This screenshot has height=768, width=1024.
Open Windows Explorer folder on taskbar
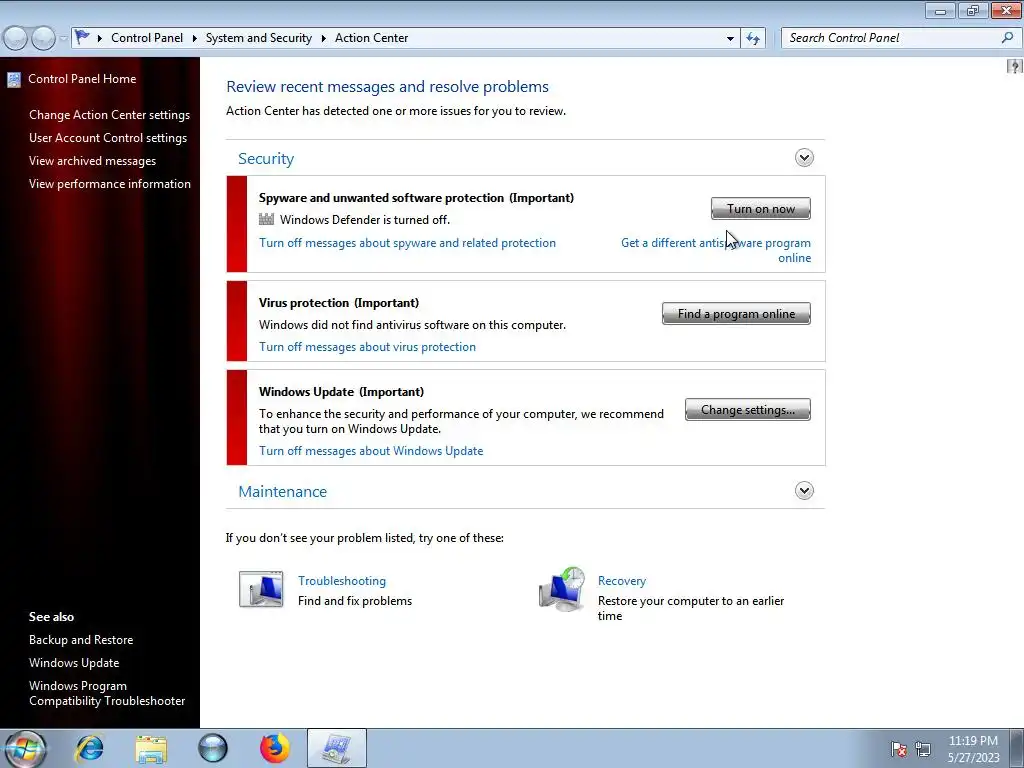coord(151,749)
